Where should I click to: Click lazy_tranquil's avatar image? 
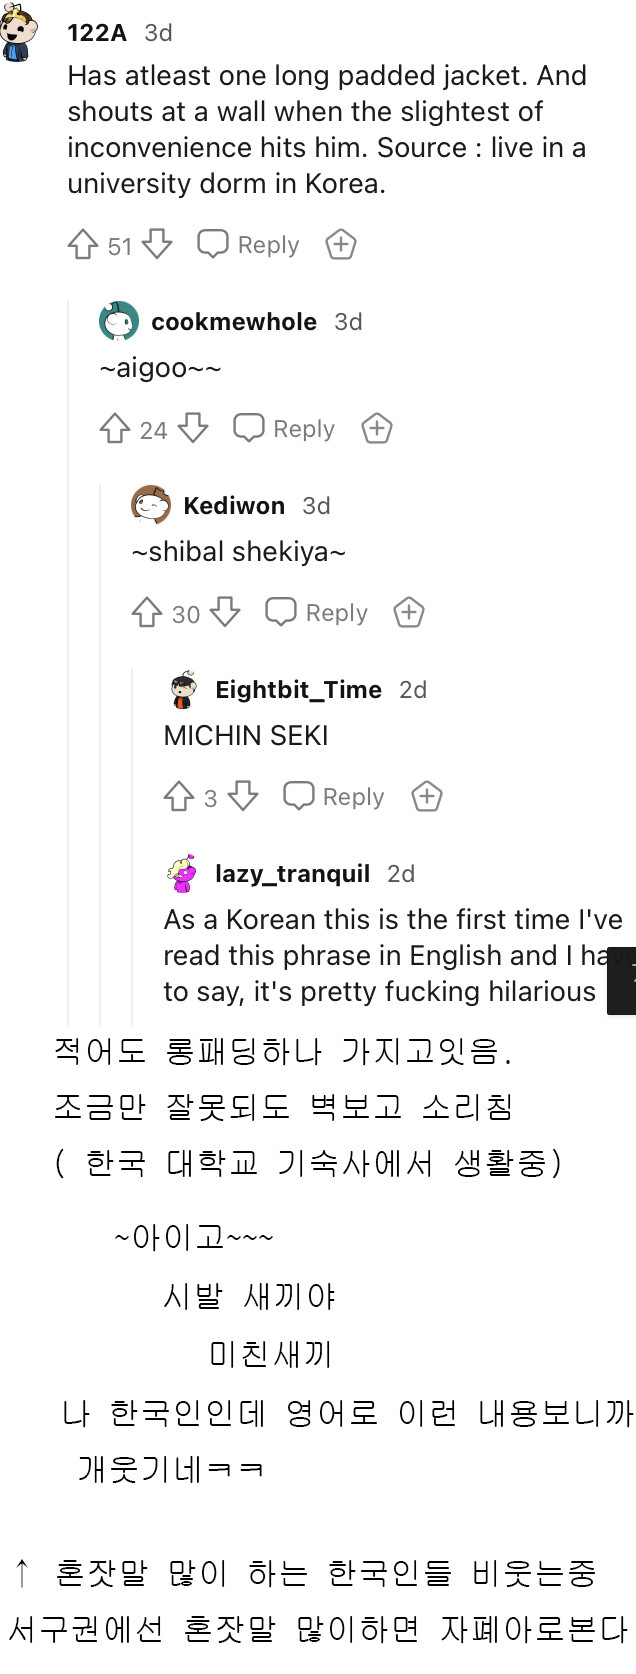pos(182,873)
